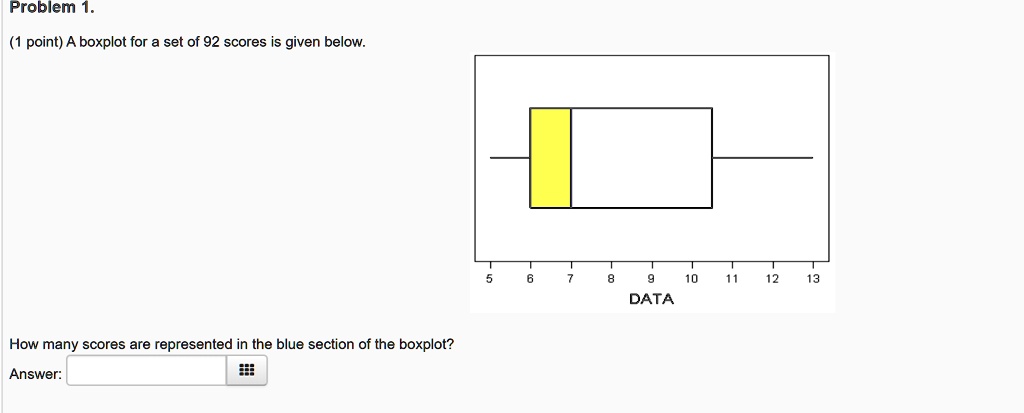This screenshot has width=1024, height=413.
Task: Click the axis tick label 13
Action: click(x=812, y=279)
